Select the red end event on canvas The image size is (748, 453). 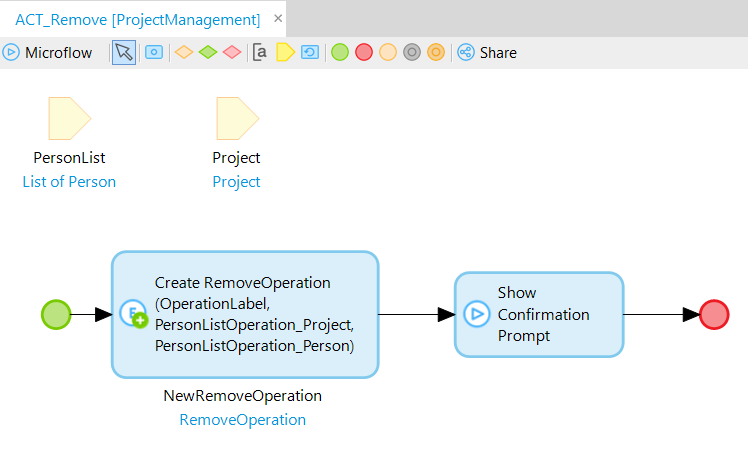point(714,315)
